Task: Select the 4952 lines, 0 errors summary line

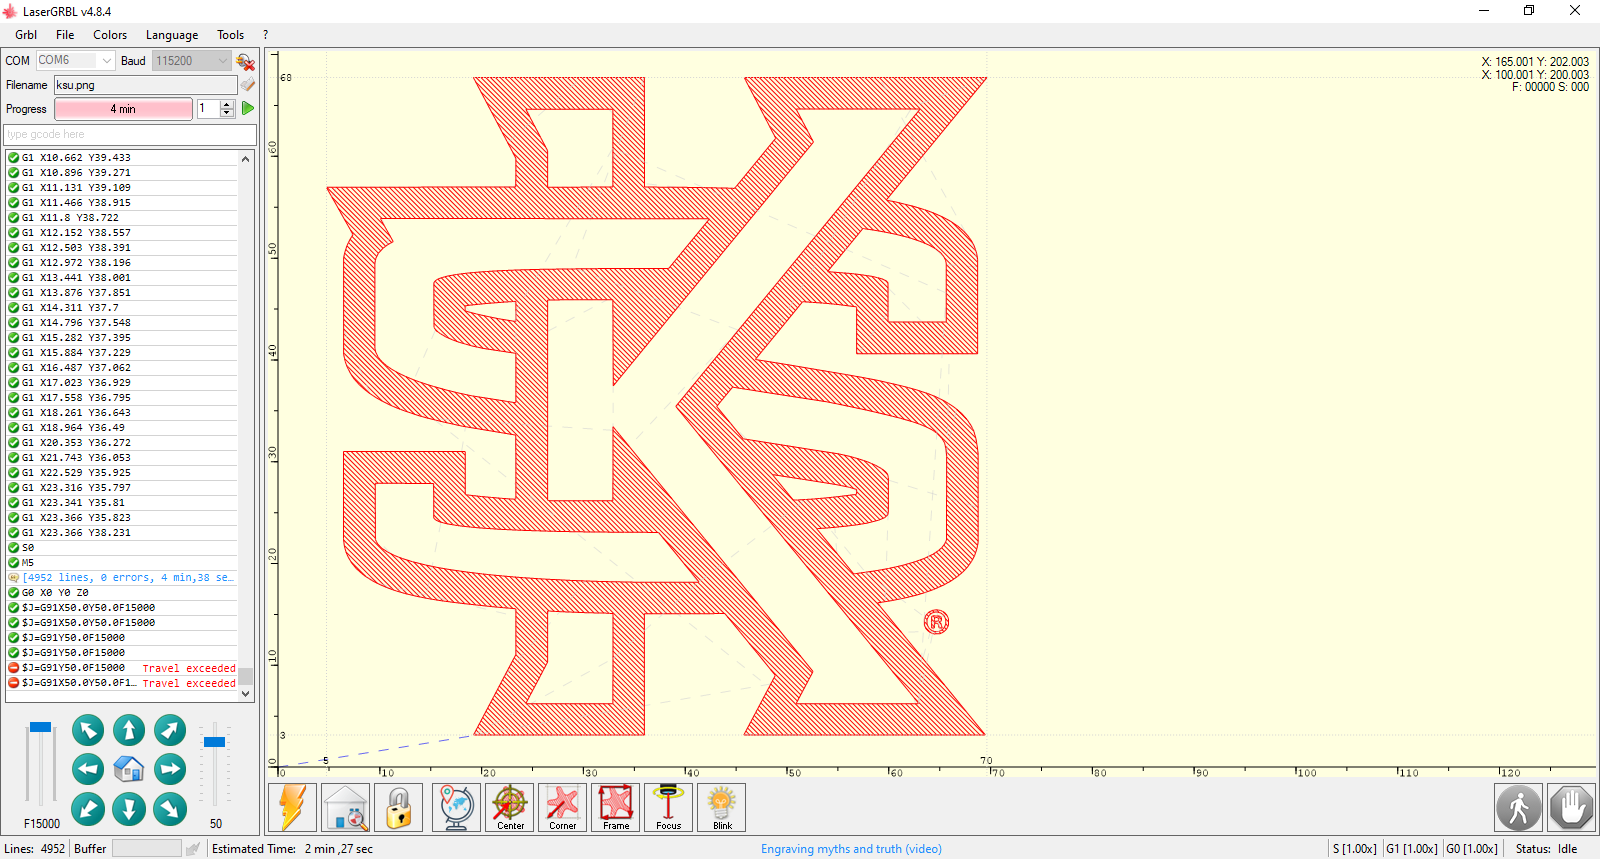Action: coord(121,578)
